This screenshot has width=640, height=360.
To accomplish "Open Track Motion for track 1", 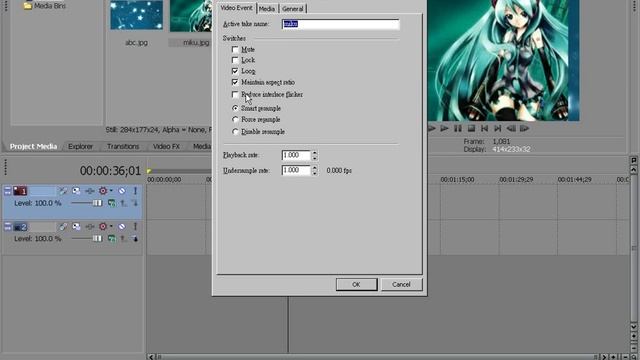I will tap(76, 191).
